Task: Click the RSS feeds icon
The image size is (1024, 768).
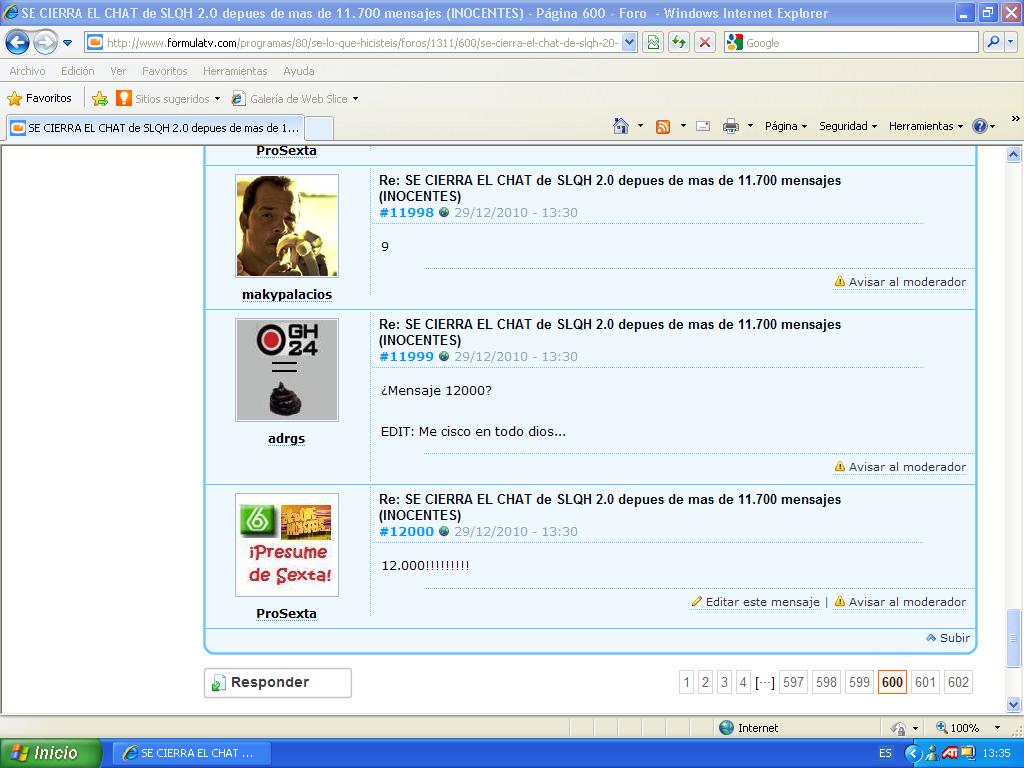Action: tap(663, 126)
